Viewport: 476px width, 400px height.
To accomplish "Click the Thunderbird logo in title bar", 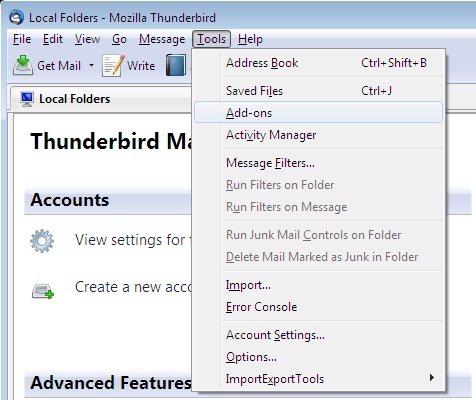I will (16, 17).
